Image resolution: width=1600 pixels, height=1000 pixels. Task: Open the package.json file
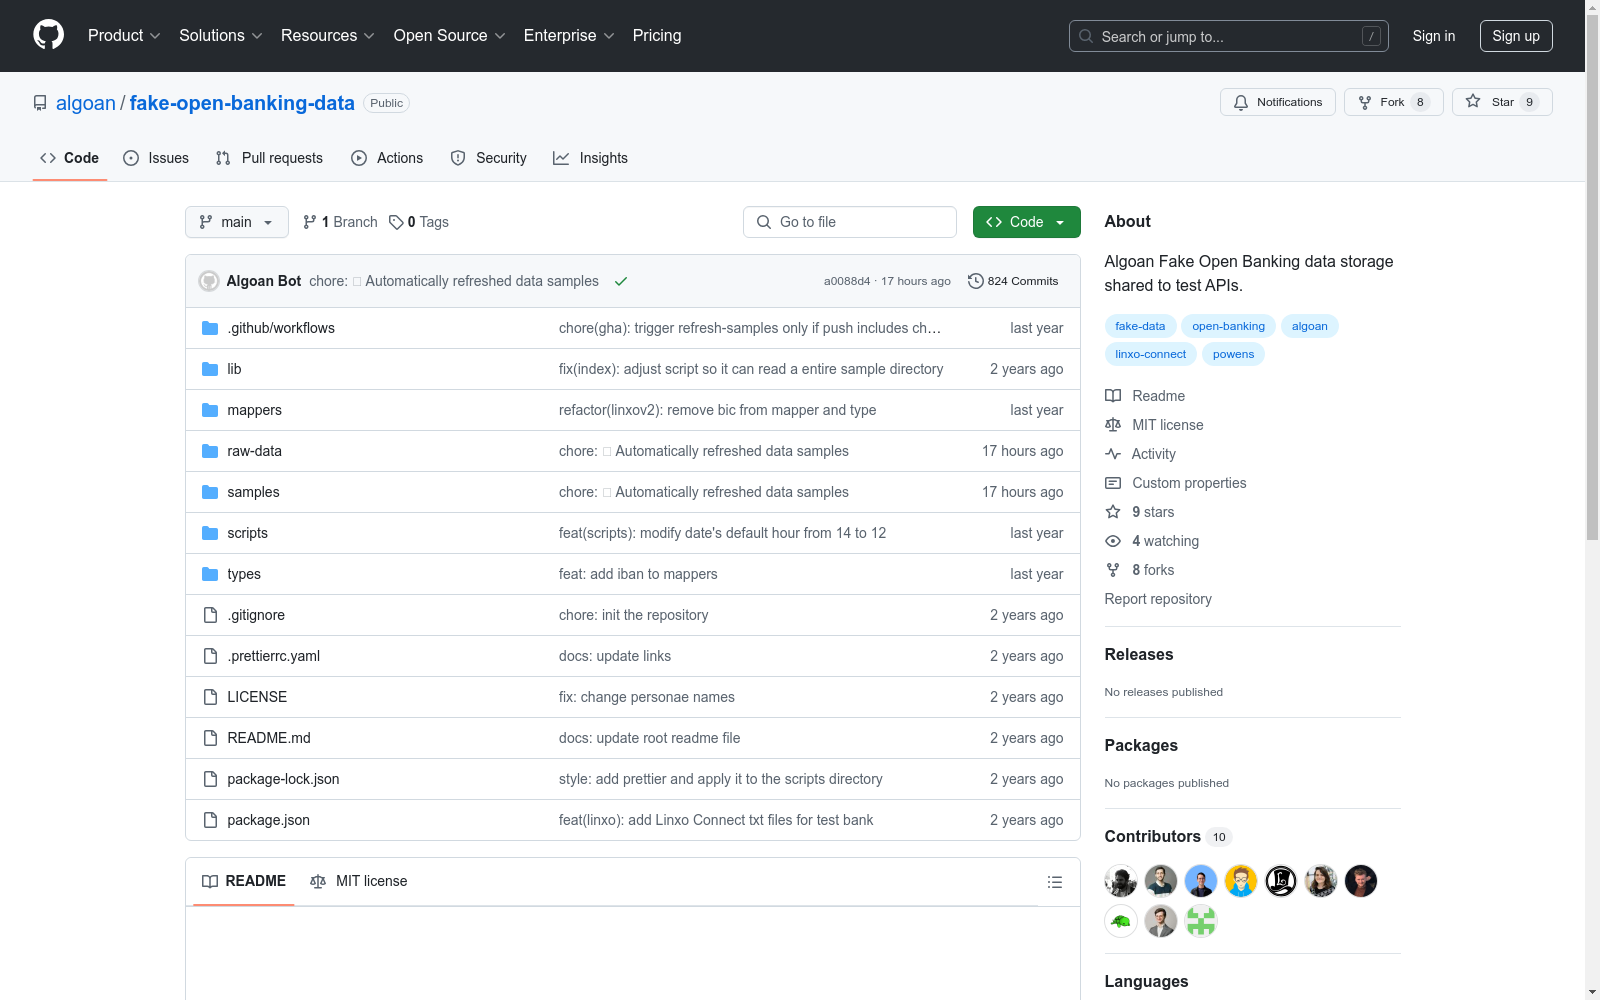(x=268, y=820)
